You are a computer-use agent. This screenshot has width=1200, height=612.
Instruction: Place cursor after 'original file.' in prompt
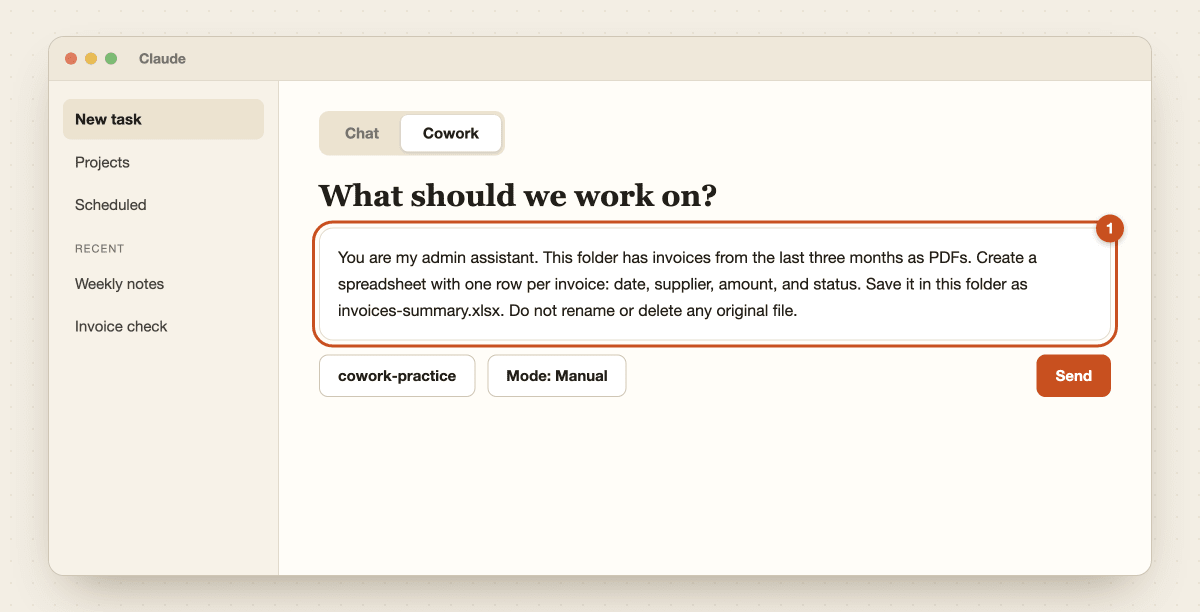[x=799, y=310]
